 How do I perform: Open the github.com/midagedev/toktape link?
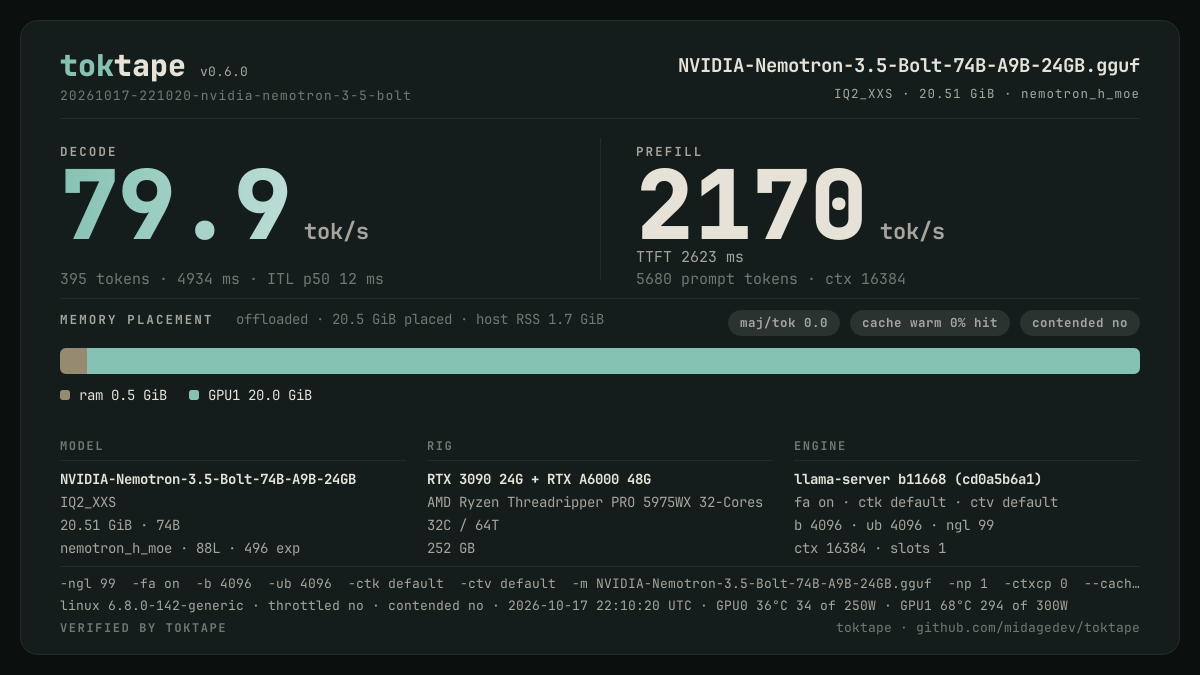point(1028,628)
